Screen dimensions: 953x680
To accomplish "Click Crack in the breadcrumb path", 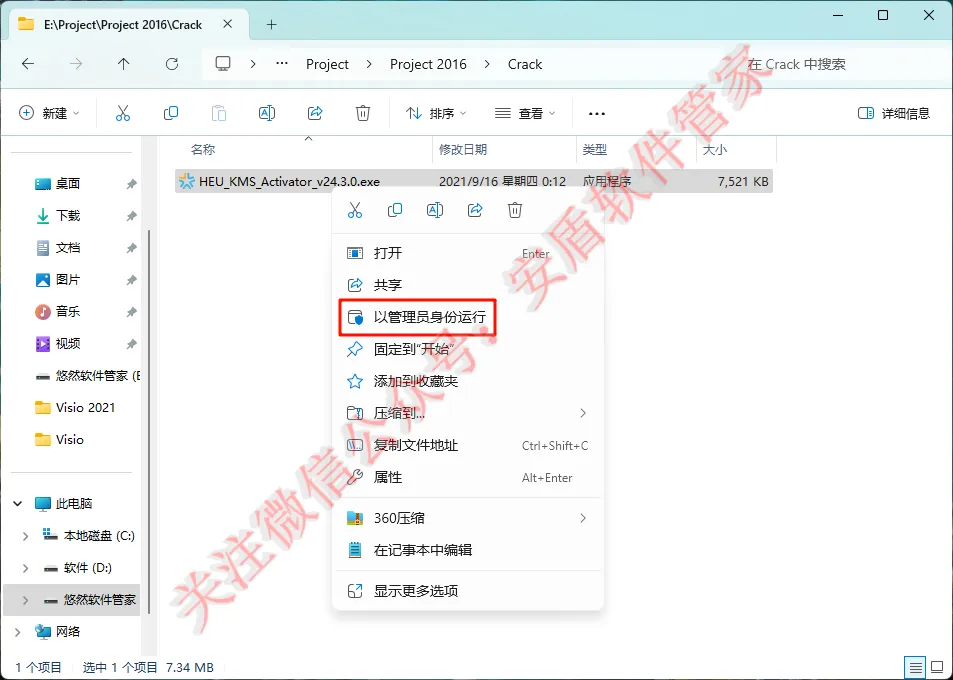I will [525, 64].
